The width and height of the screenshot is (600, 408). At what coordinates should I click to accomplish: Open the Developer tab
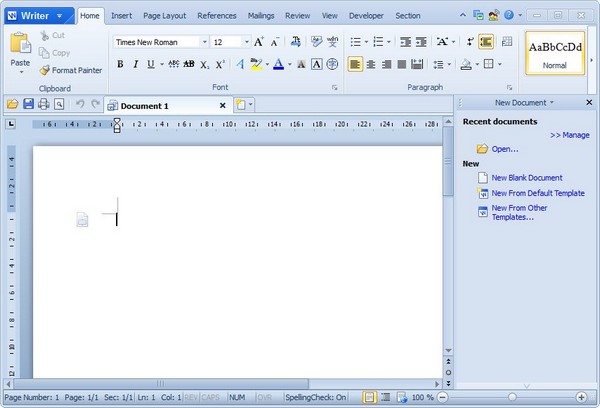coord(366,16)
